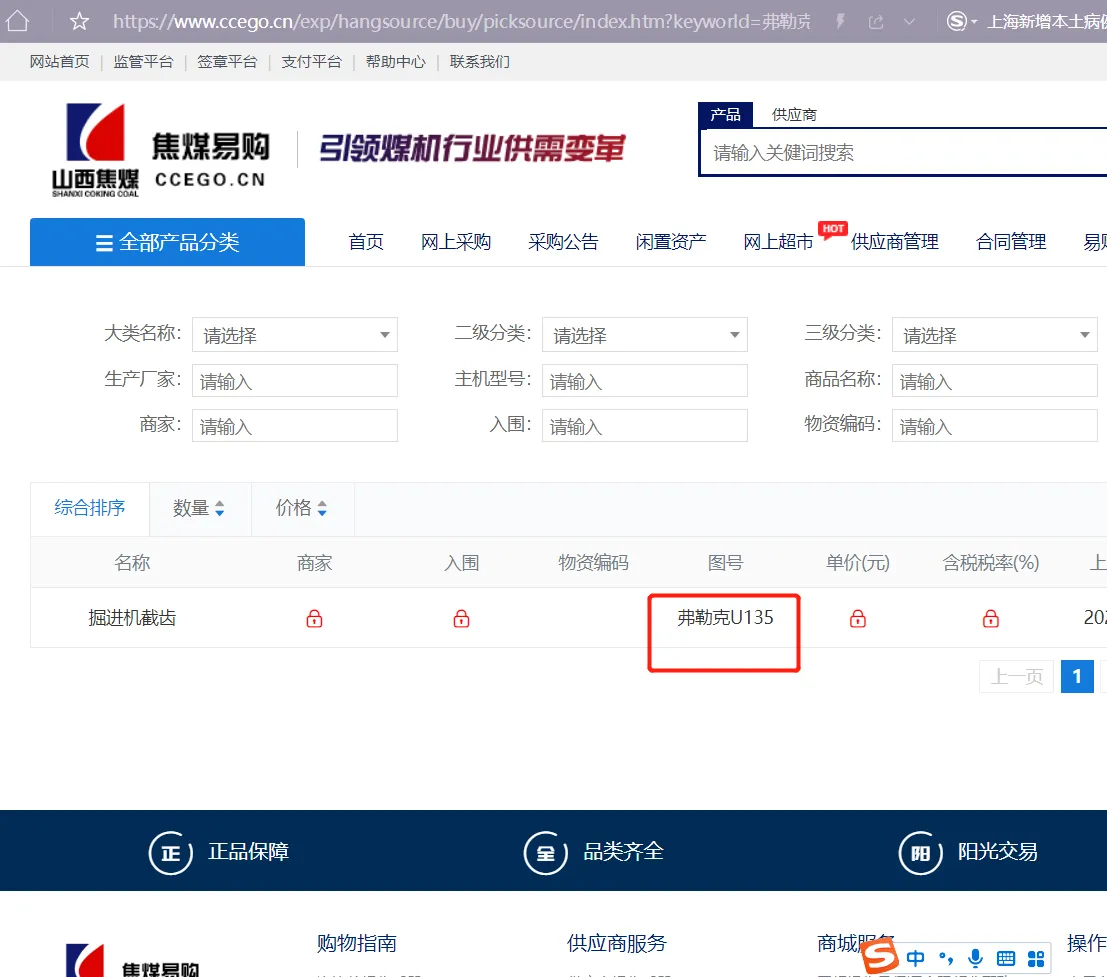The height and width of the screenshot is (977, 1107).
Task: Click the lock icon under 单价(元)
Action: coord(857,618)
